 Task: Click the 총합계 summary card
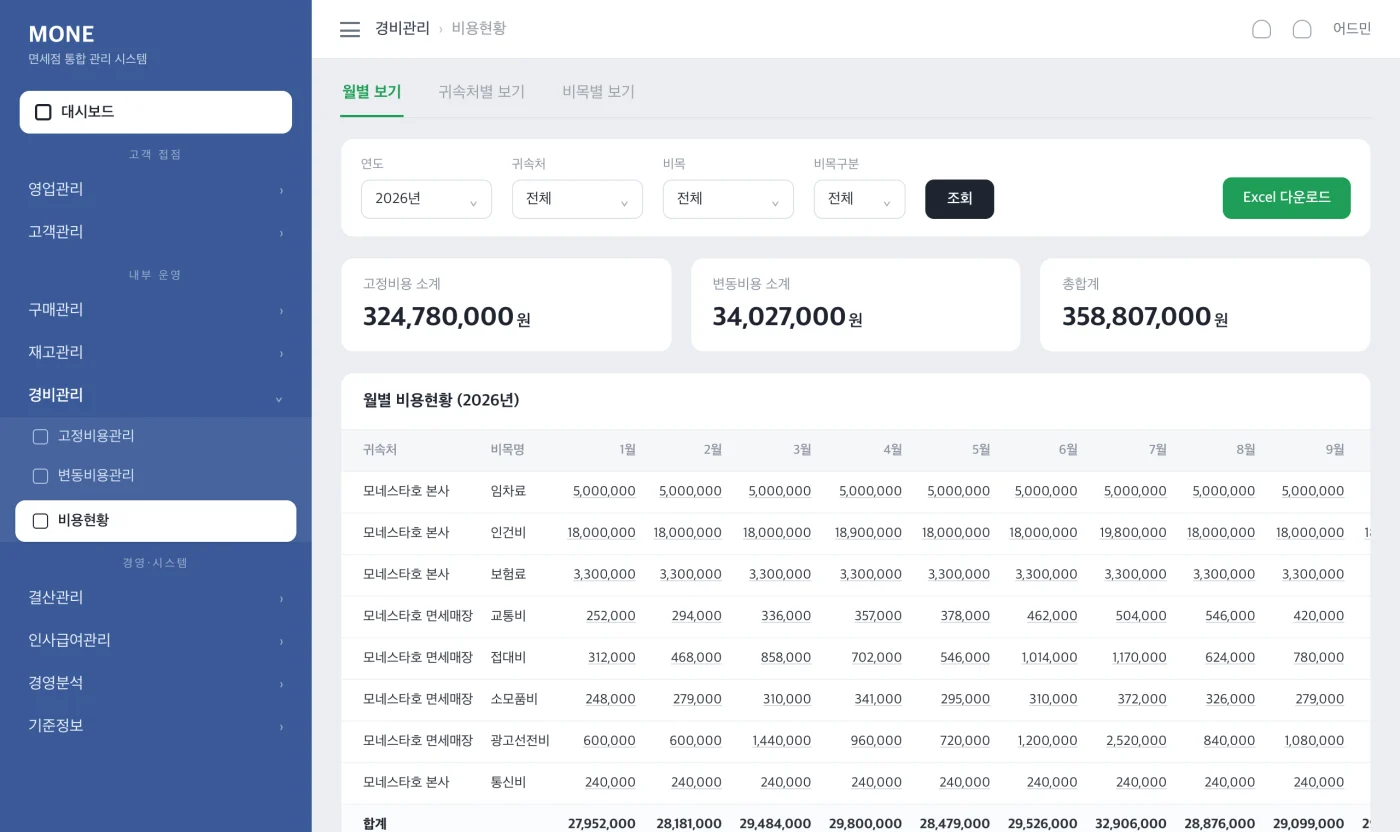pos(1205,305)
